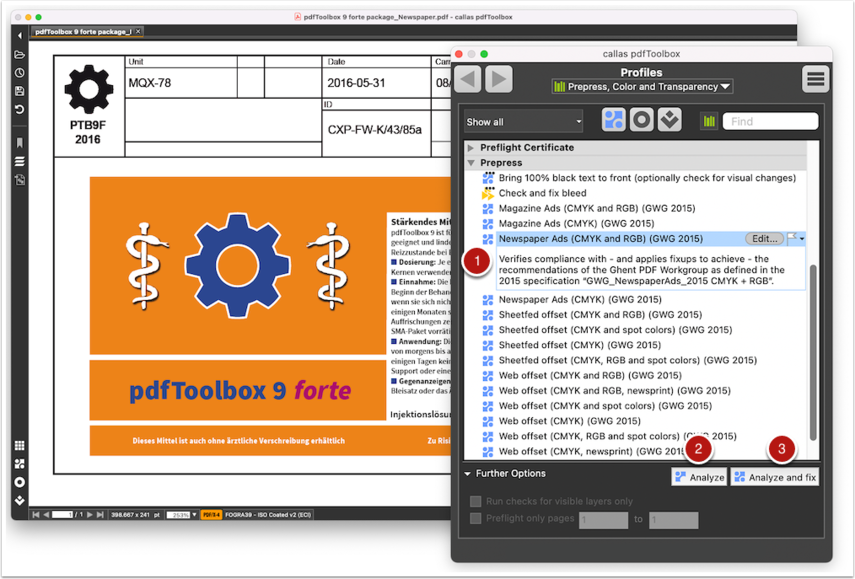855x579 pixels.
Task: Open the Show all filter dropdown
Action: click(523, 122)
